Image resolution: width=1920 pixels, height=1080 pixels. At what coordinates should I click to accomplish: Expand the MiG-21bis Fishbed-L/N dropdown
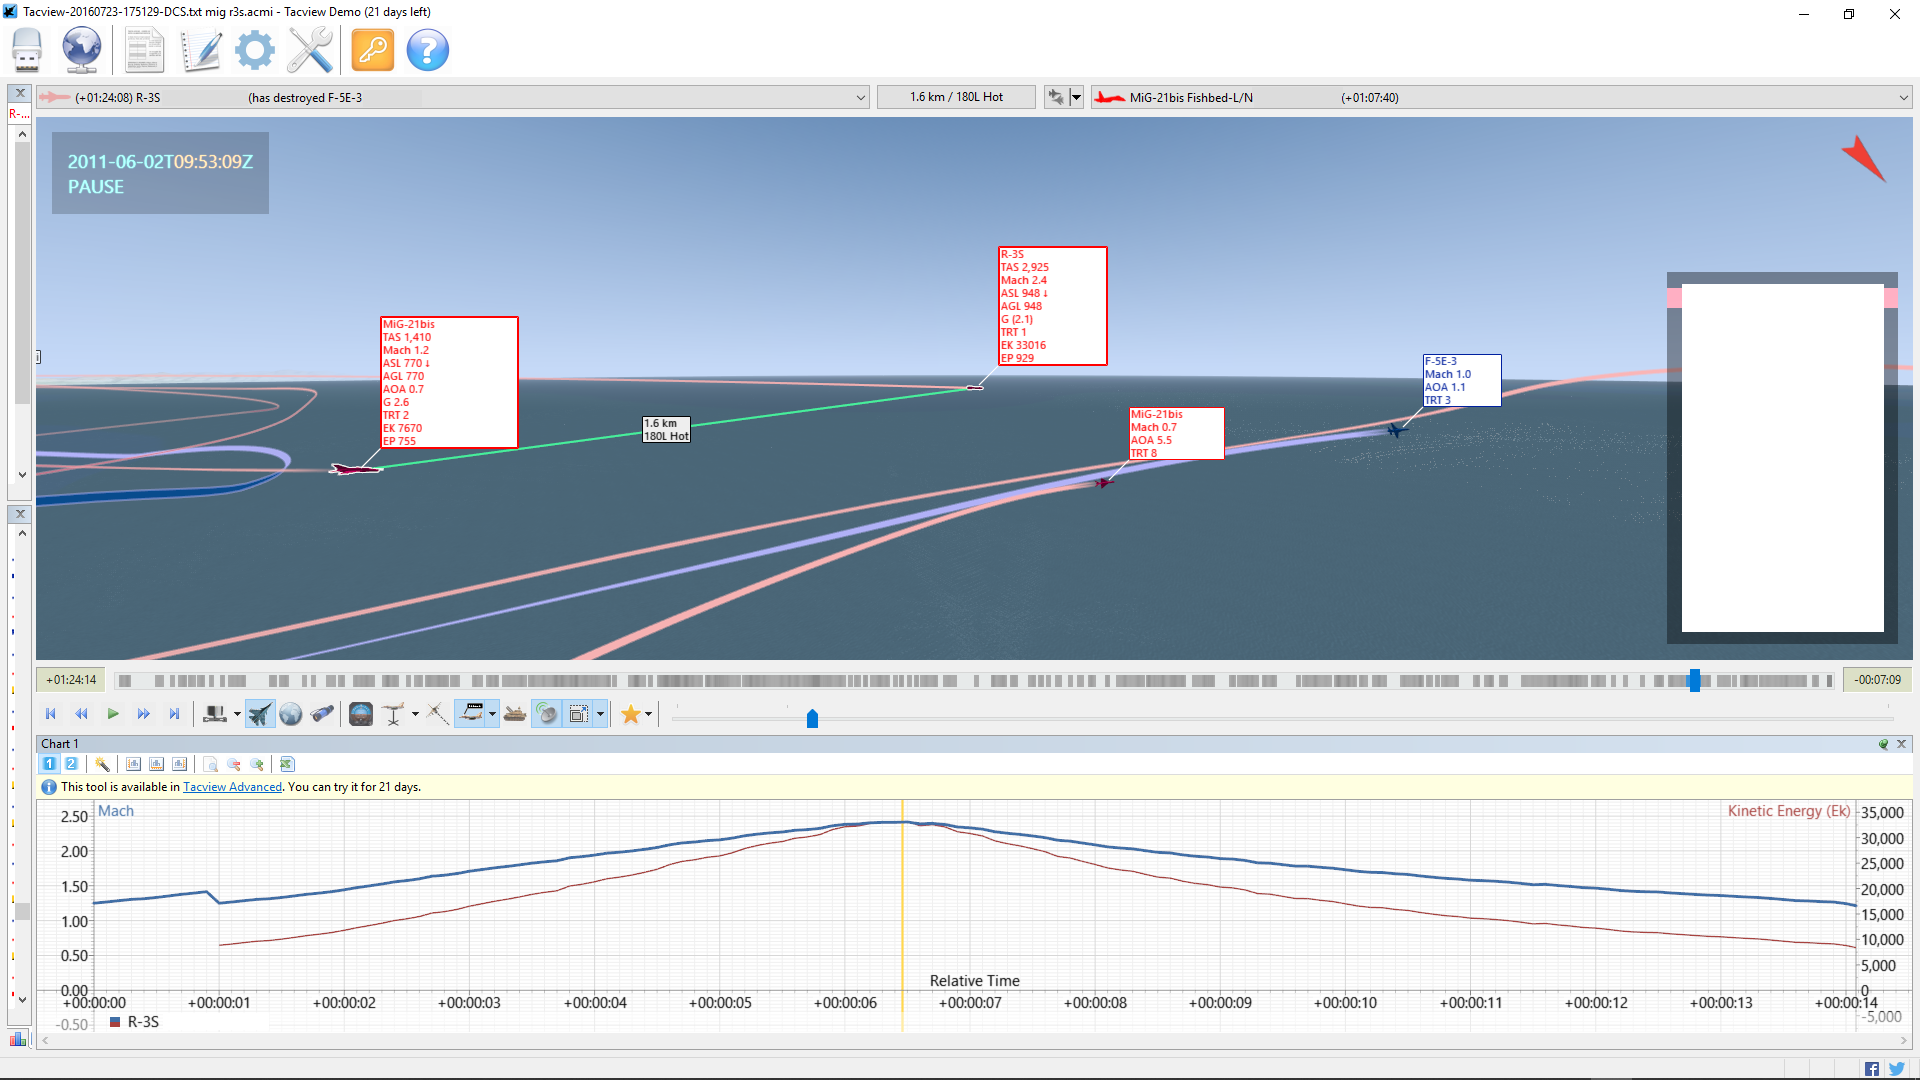[x=1903, y=98]
